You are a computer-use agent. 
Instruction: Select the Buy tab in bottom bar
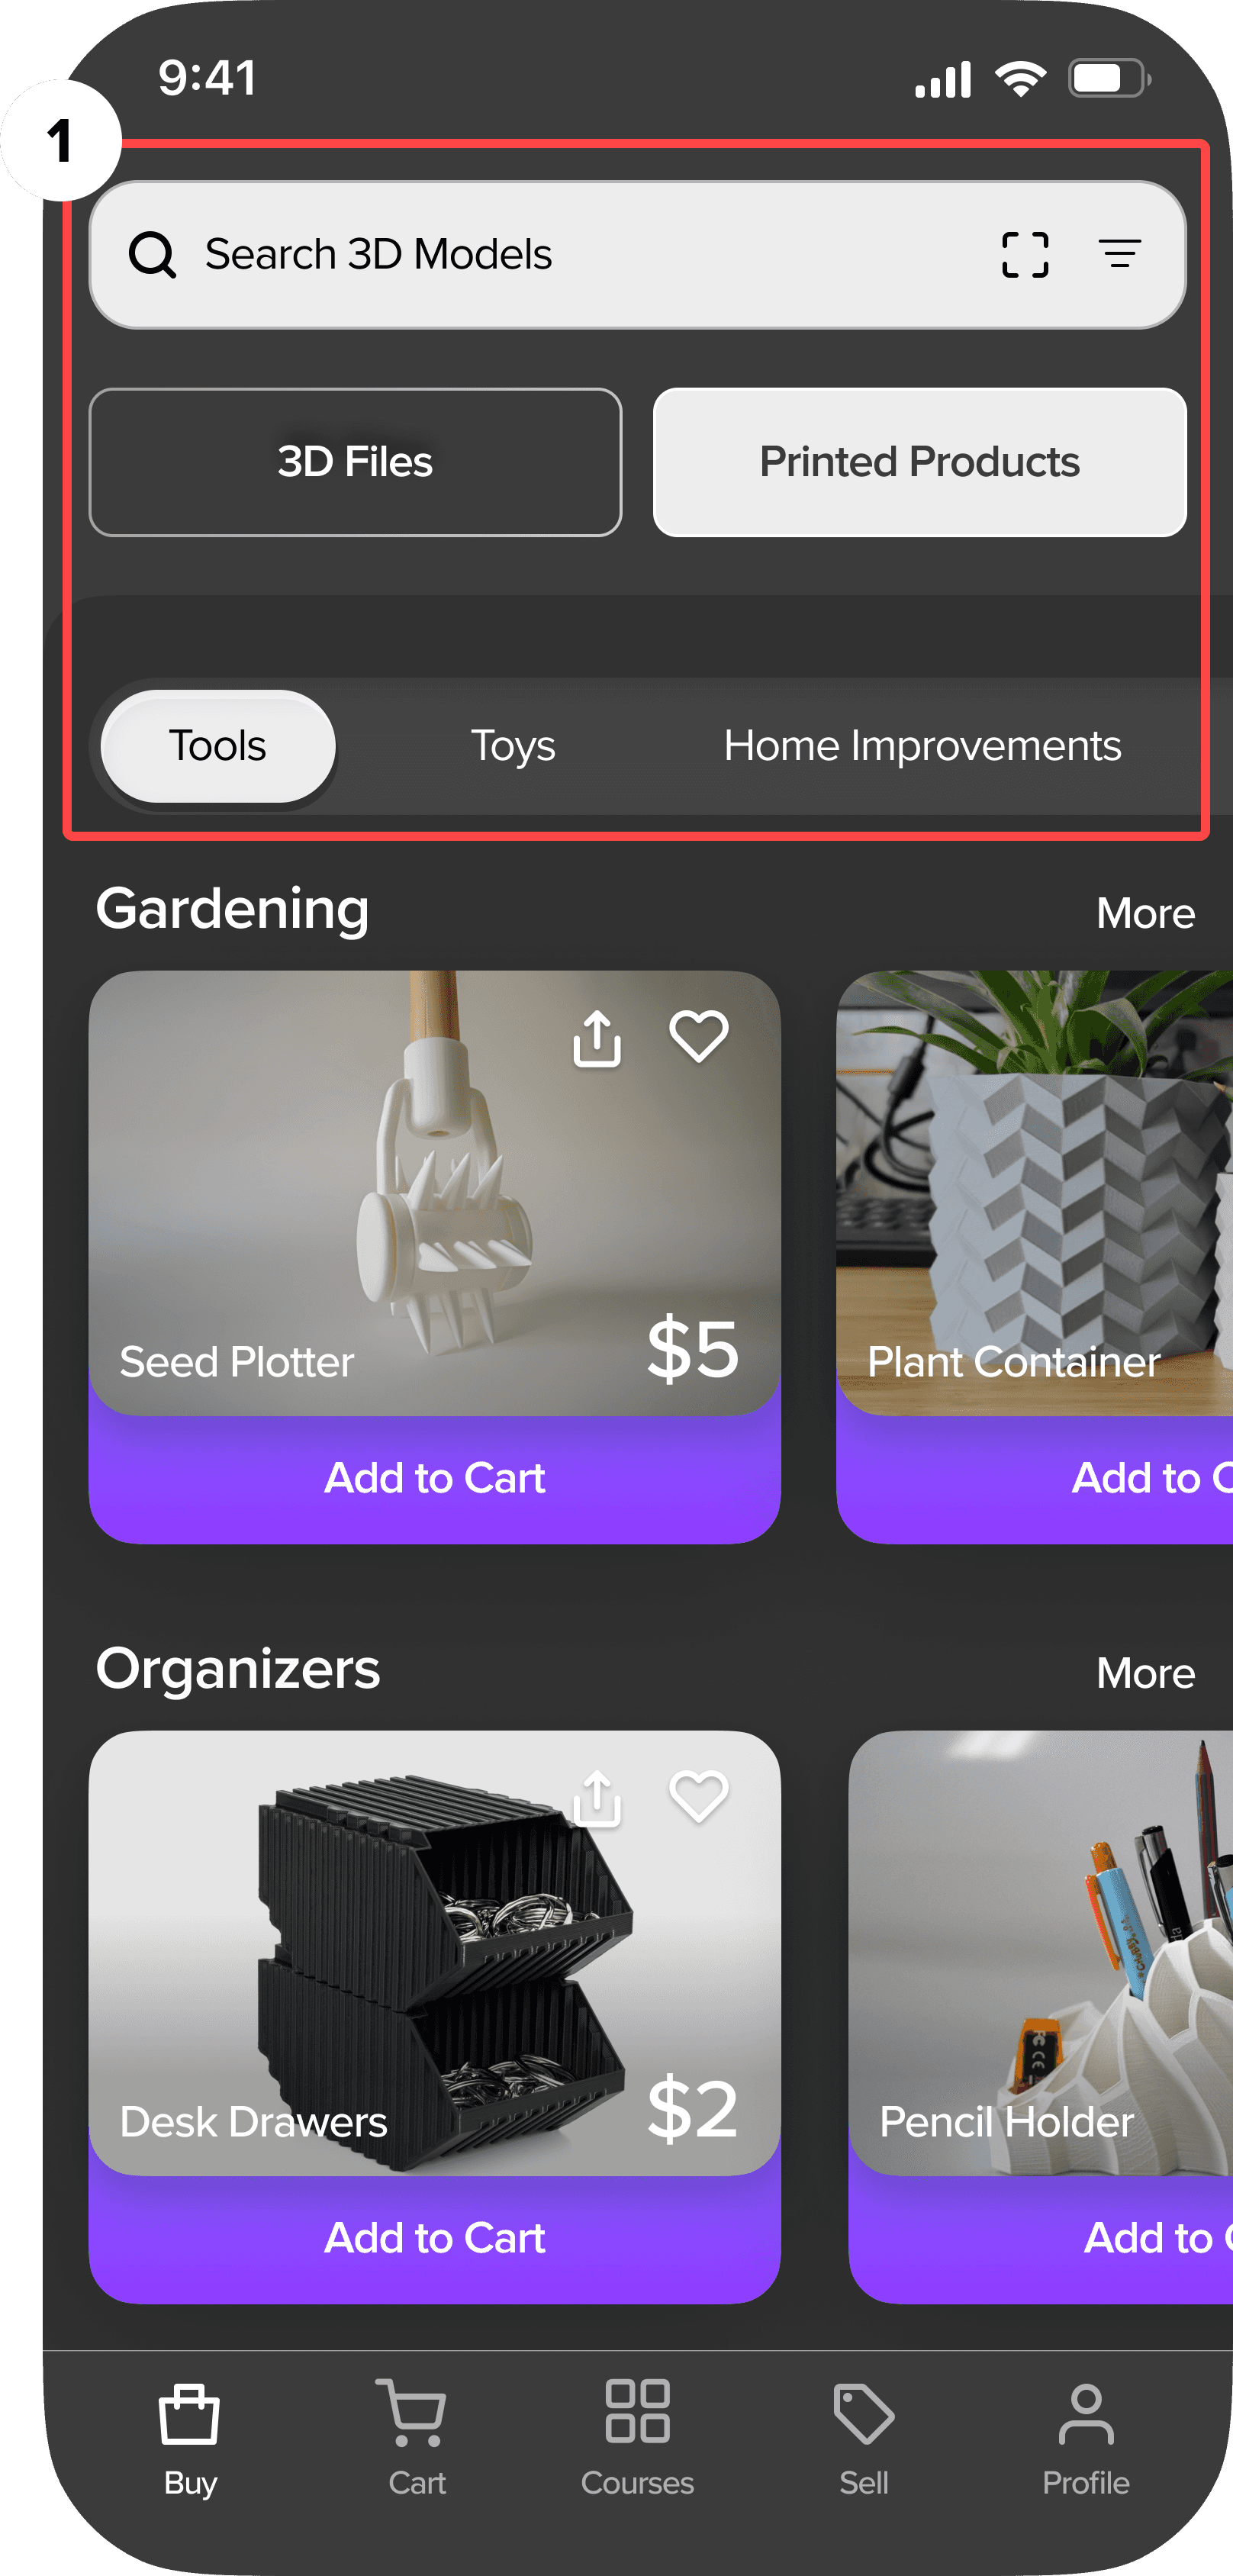189,2439
